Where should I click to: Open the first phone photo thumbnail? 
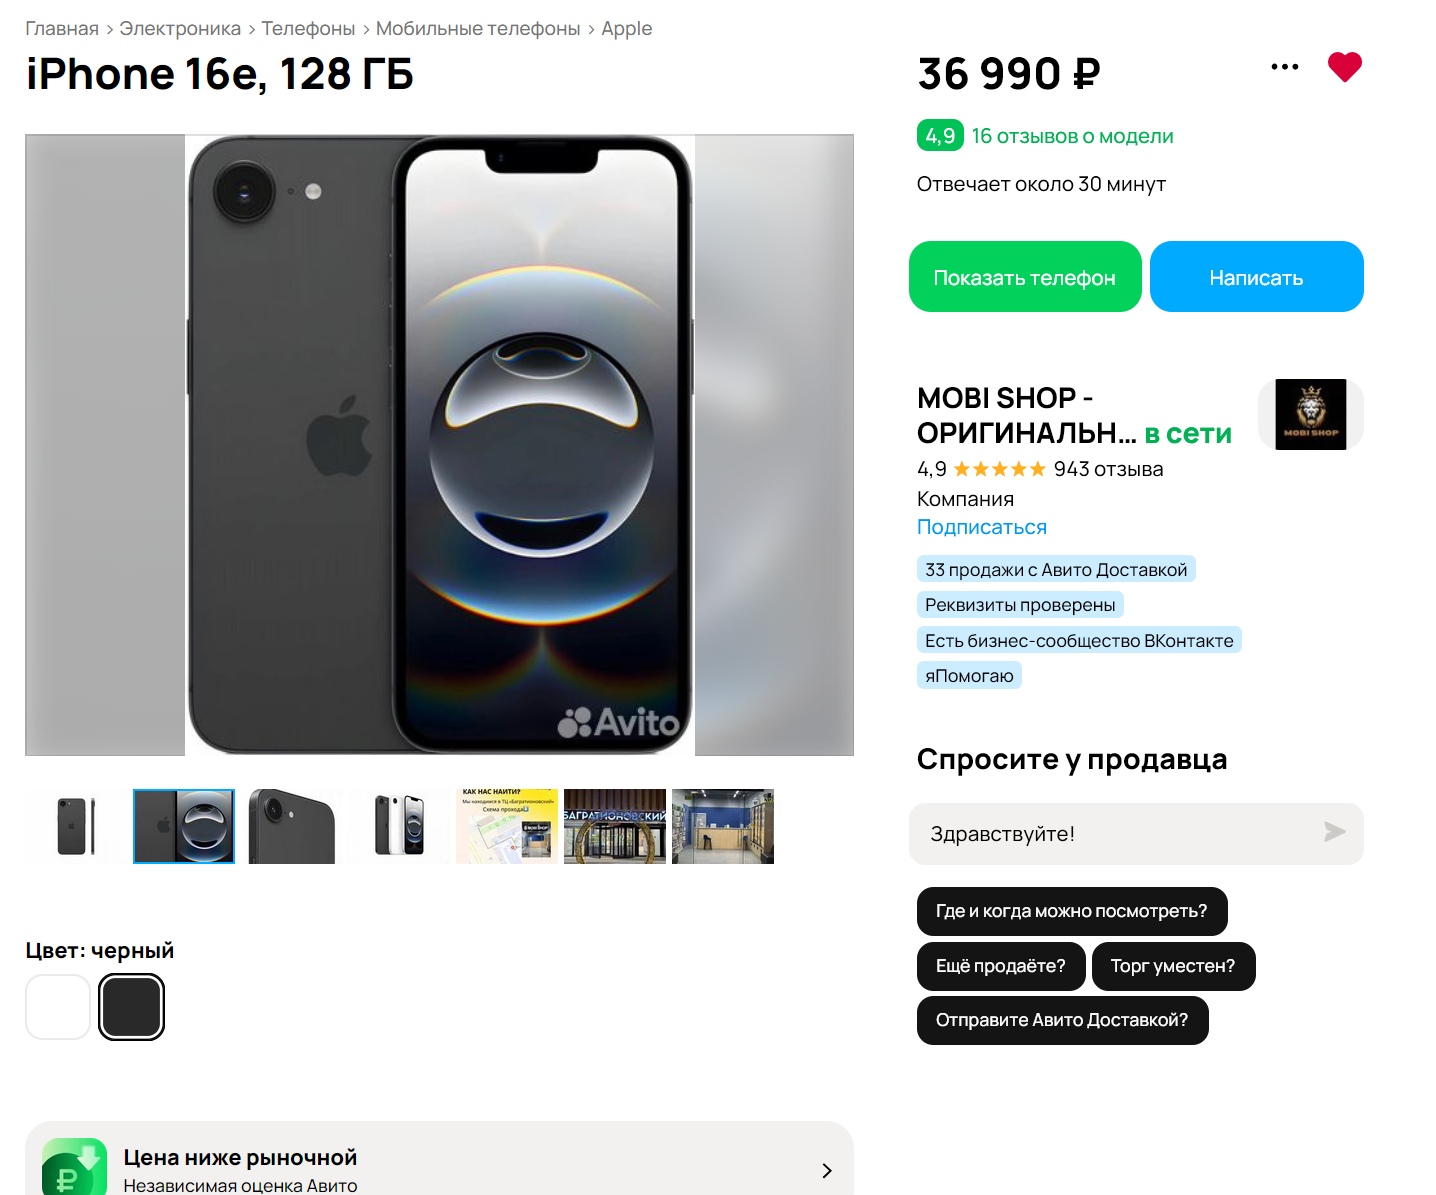click(x=75, y=826)
